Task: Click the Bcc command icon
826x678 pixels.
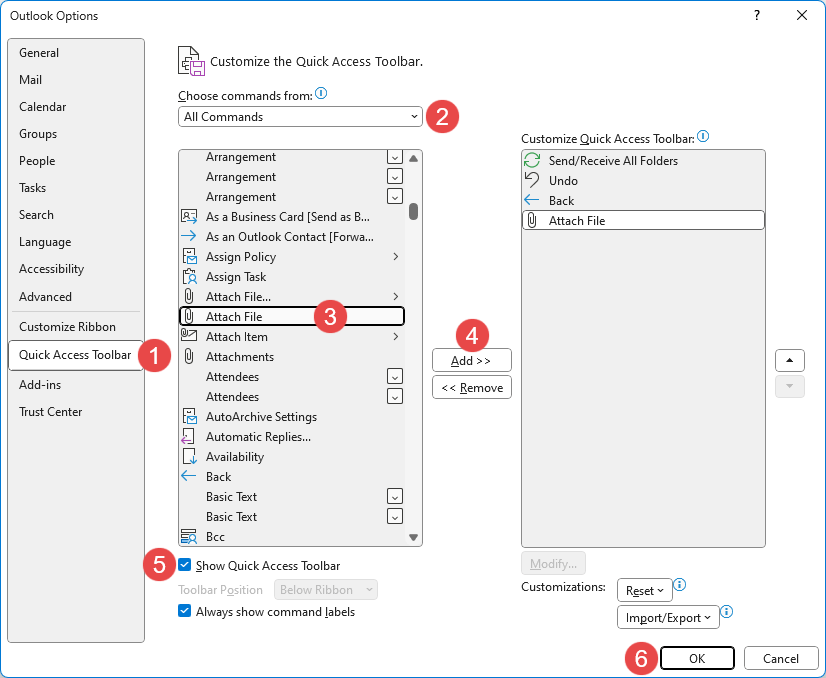Action: coord(189,537)
